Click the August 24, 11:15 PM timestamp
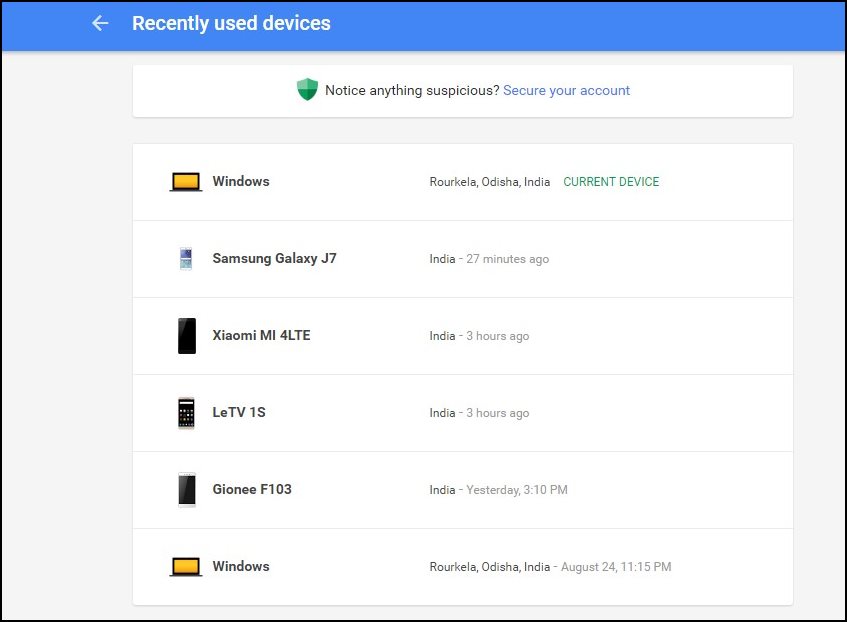847x622 pixels. pyautogui.click(x=616, y=567)
